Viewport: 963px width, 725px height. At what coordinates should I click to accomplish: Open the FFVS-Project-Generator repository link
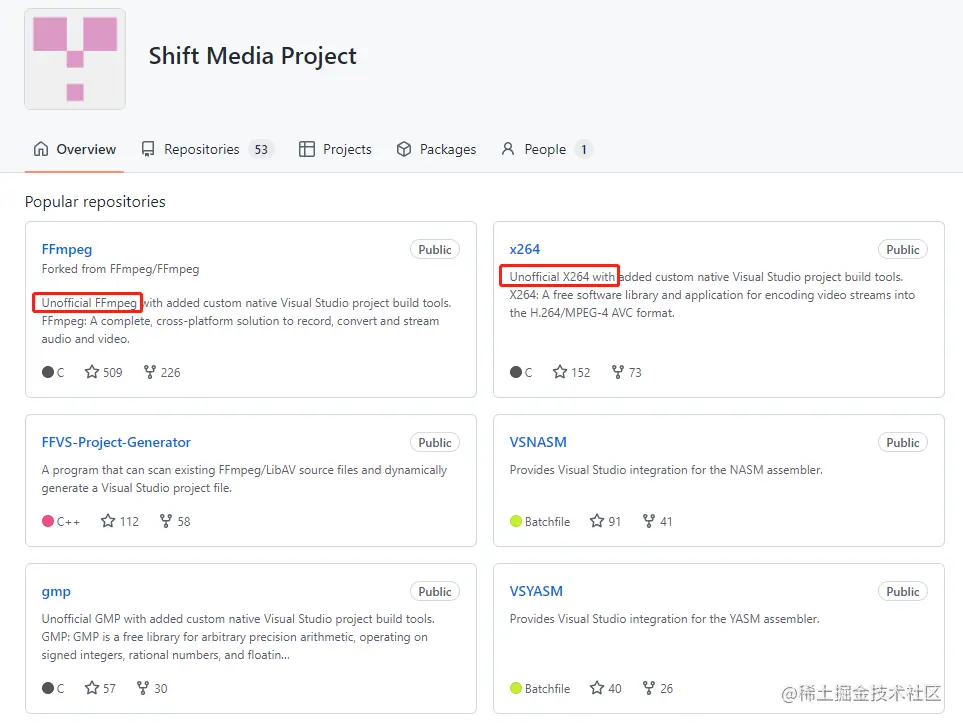[x=116, y=442]
